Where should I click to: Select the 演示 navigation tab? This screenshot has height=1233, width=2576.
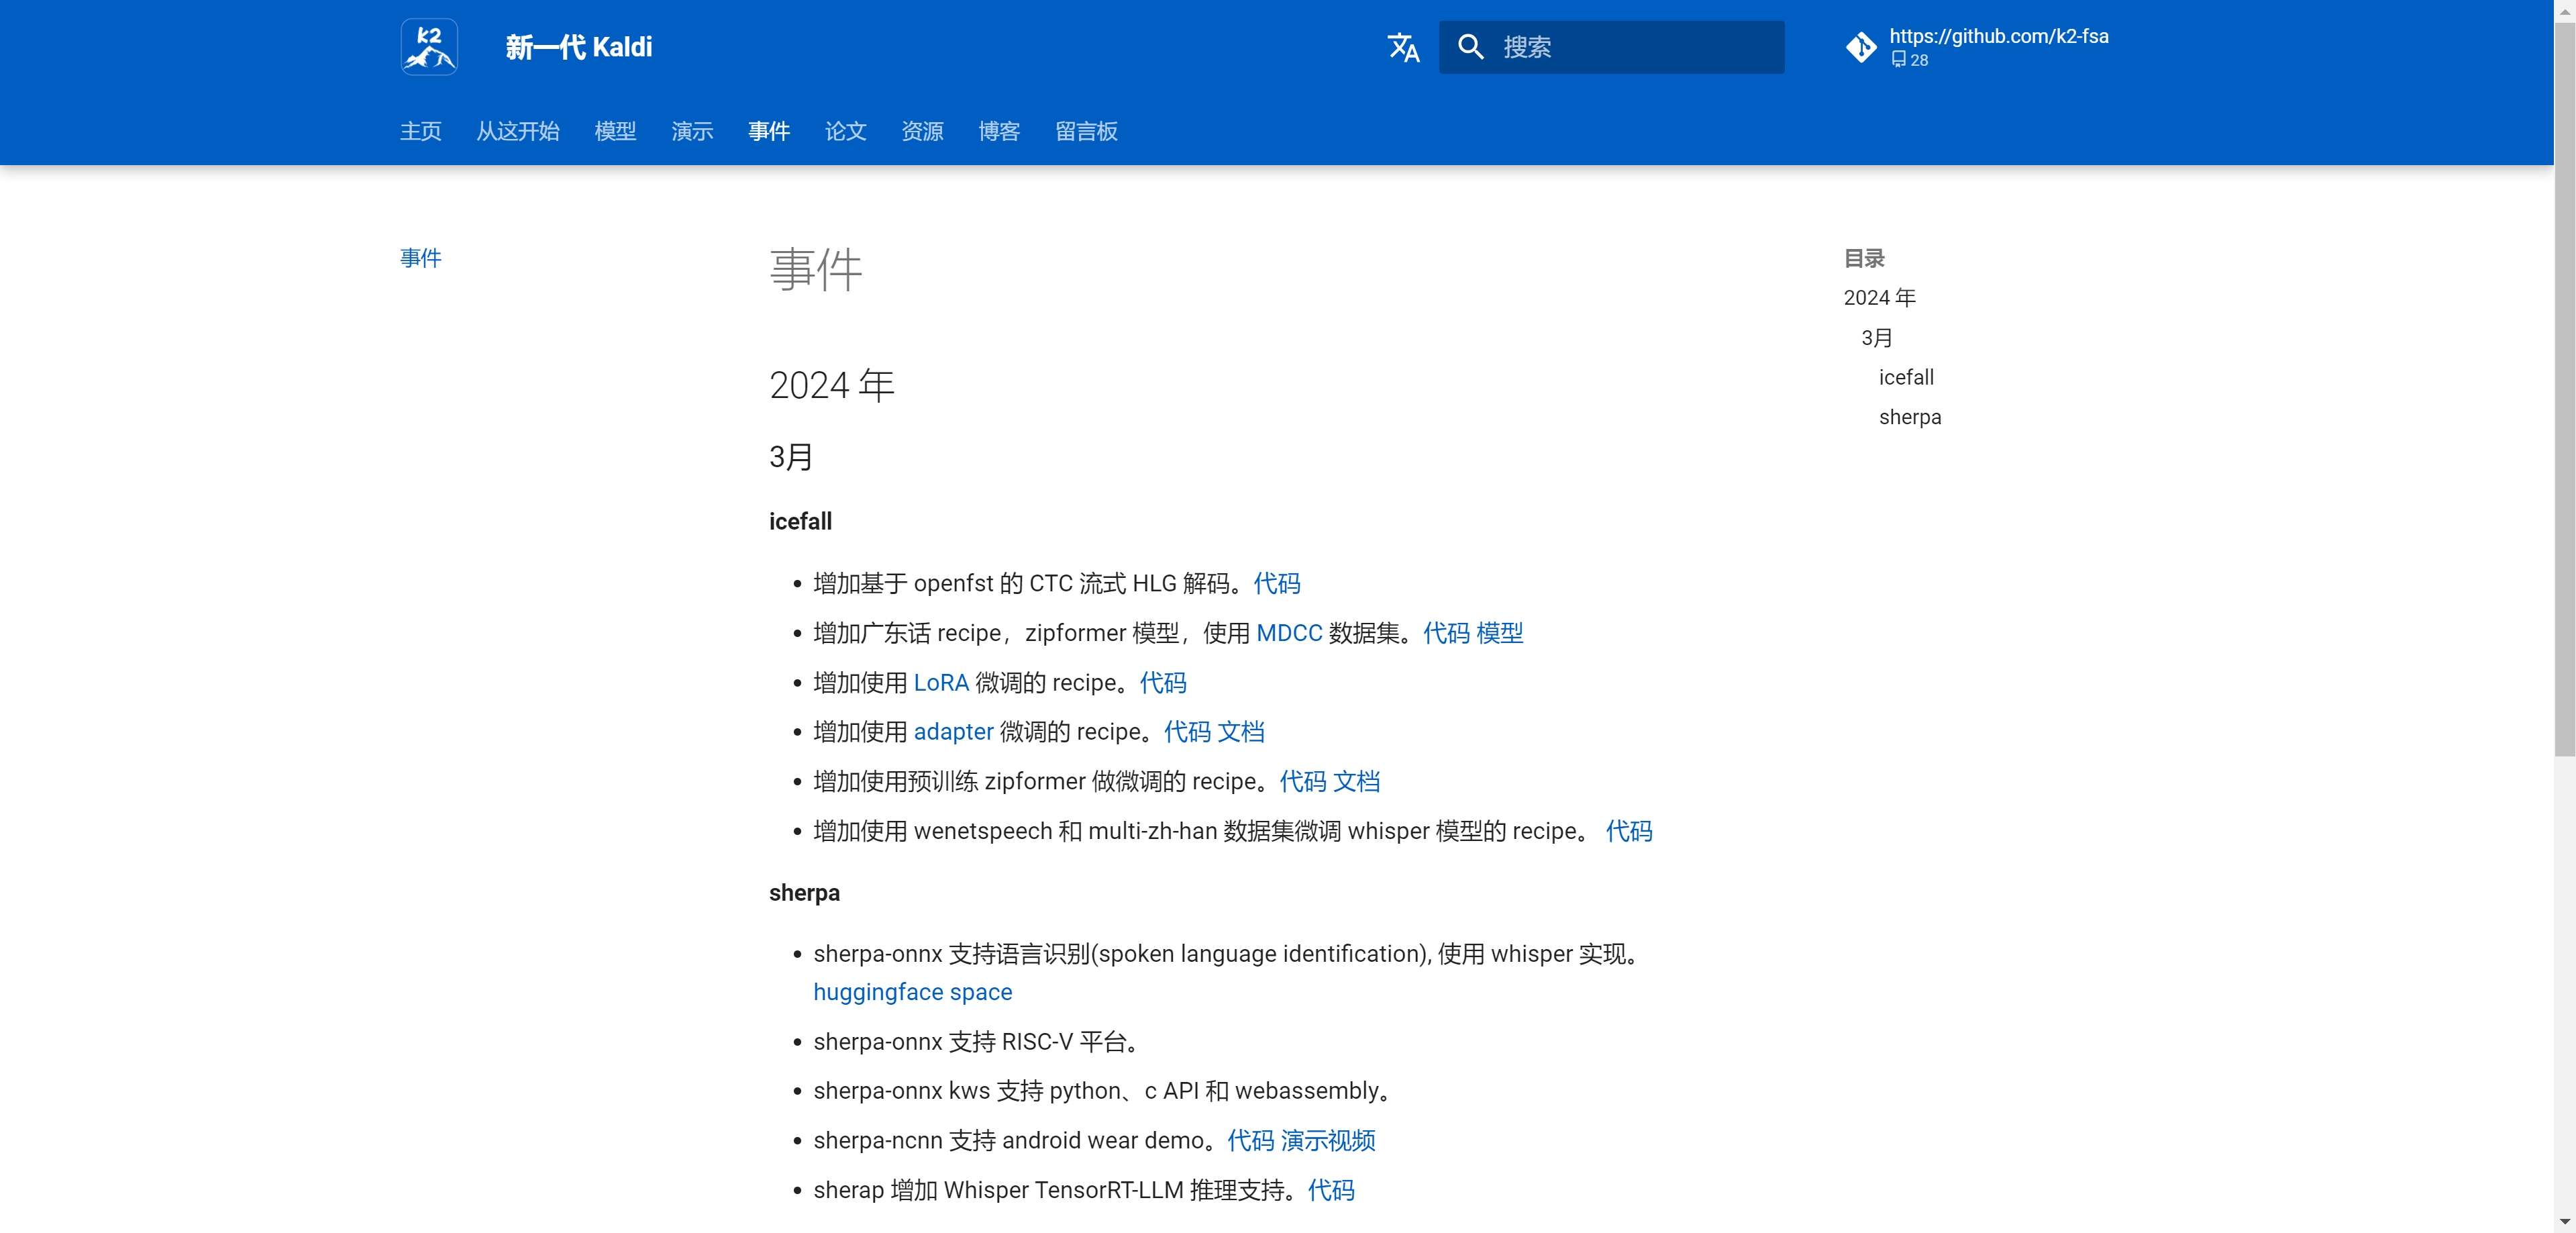tap(692, 131)
